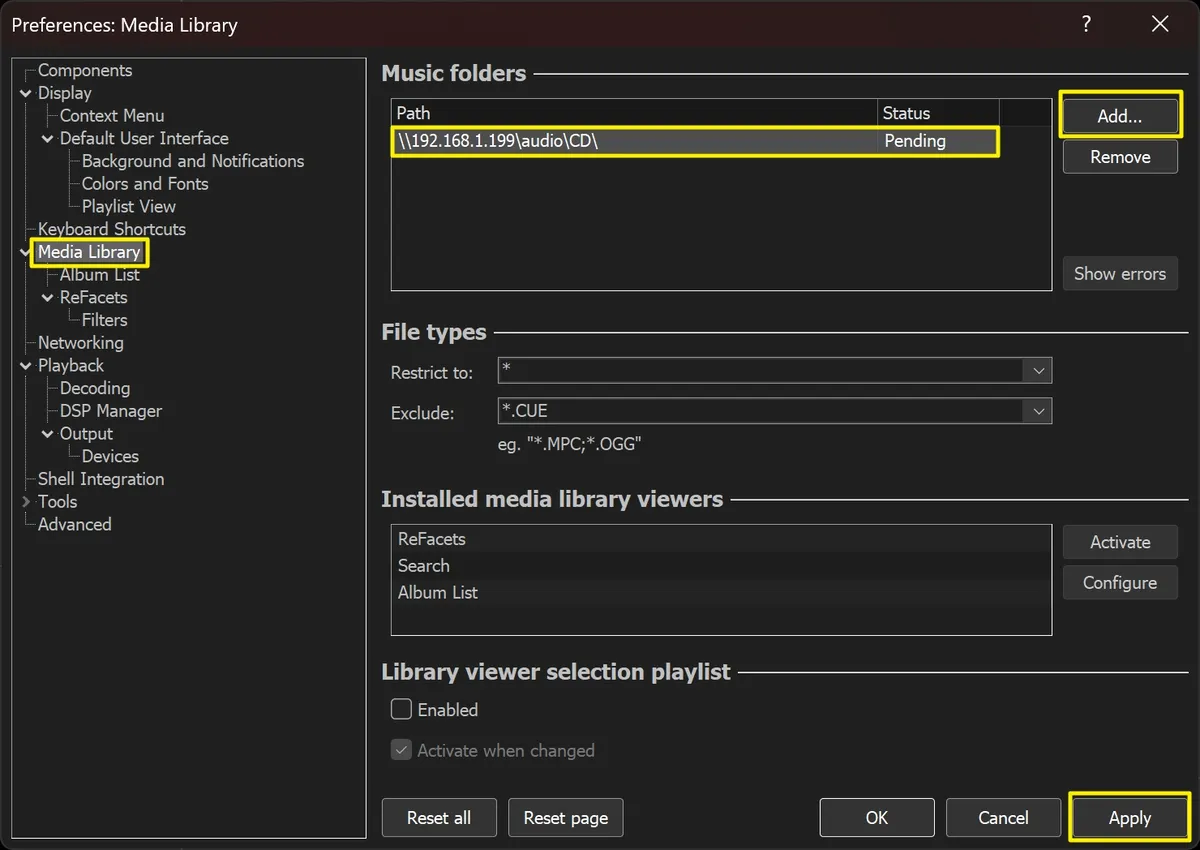1200x850 pixels.
Task: Collapse the Playback tree node
Action: point(26,366)
